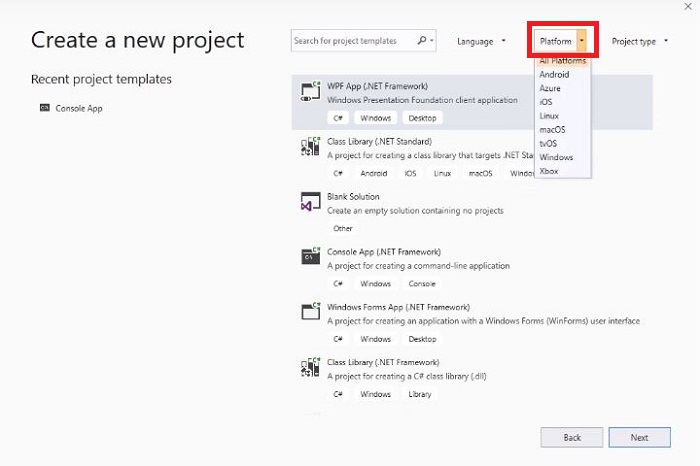Click the C# tag under WPF App
The height and width of the screenshot is (466, 700).
click(338, 118)
